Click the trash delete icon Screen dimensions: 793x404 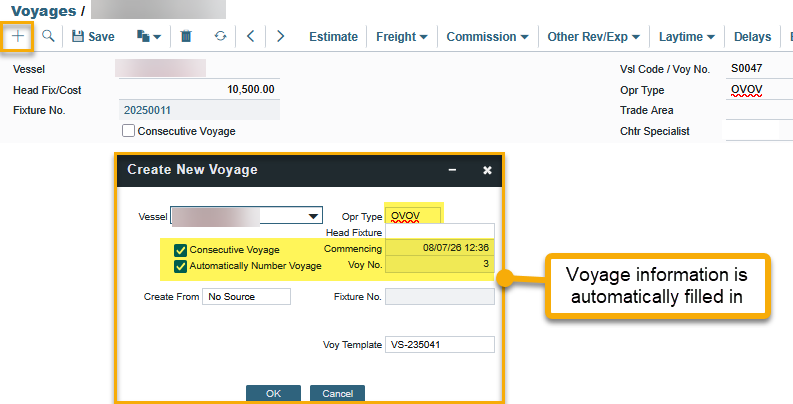click(x=186, y=36)
